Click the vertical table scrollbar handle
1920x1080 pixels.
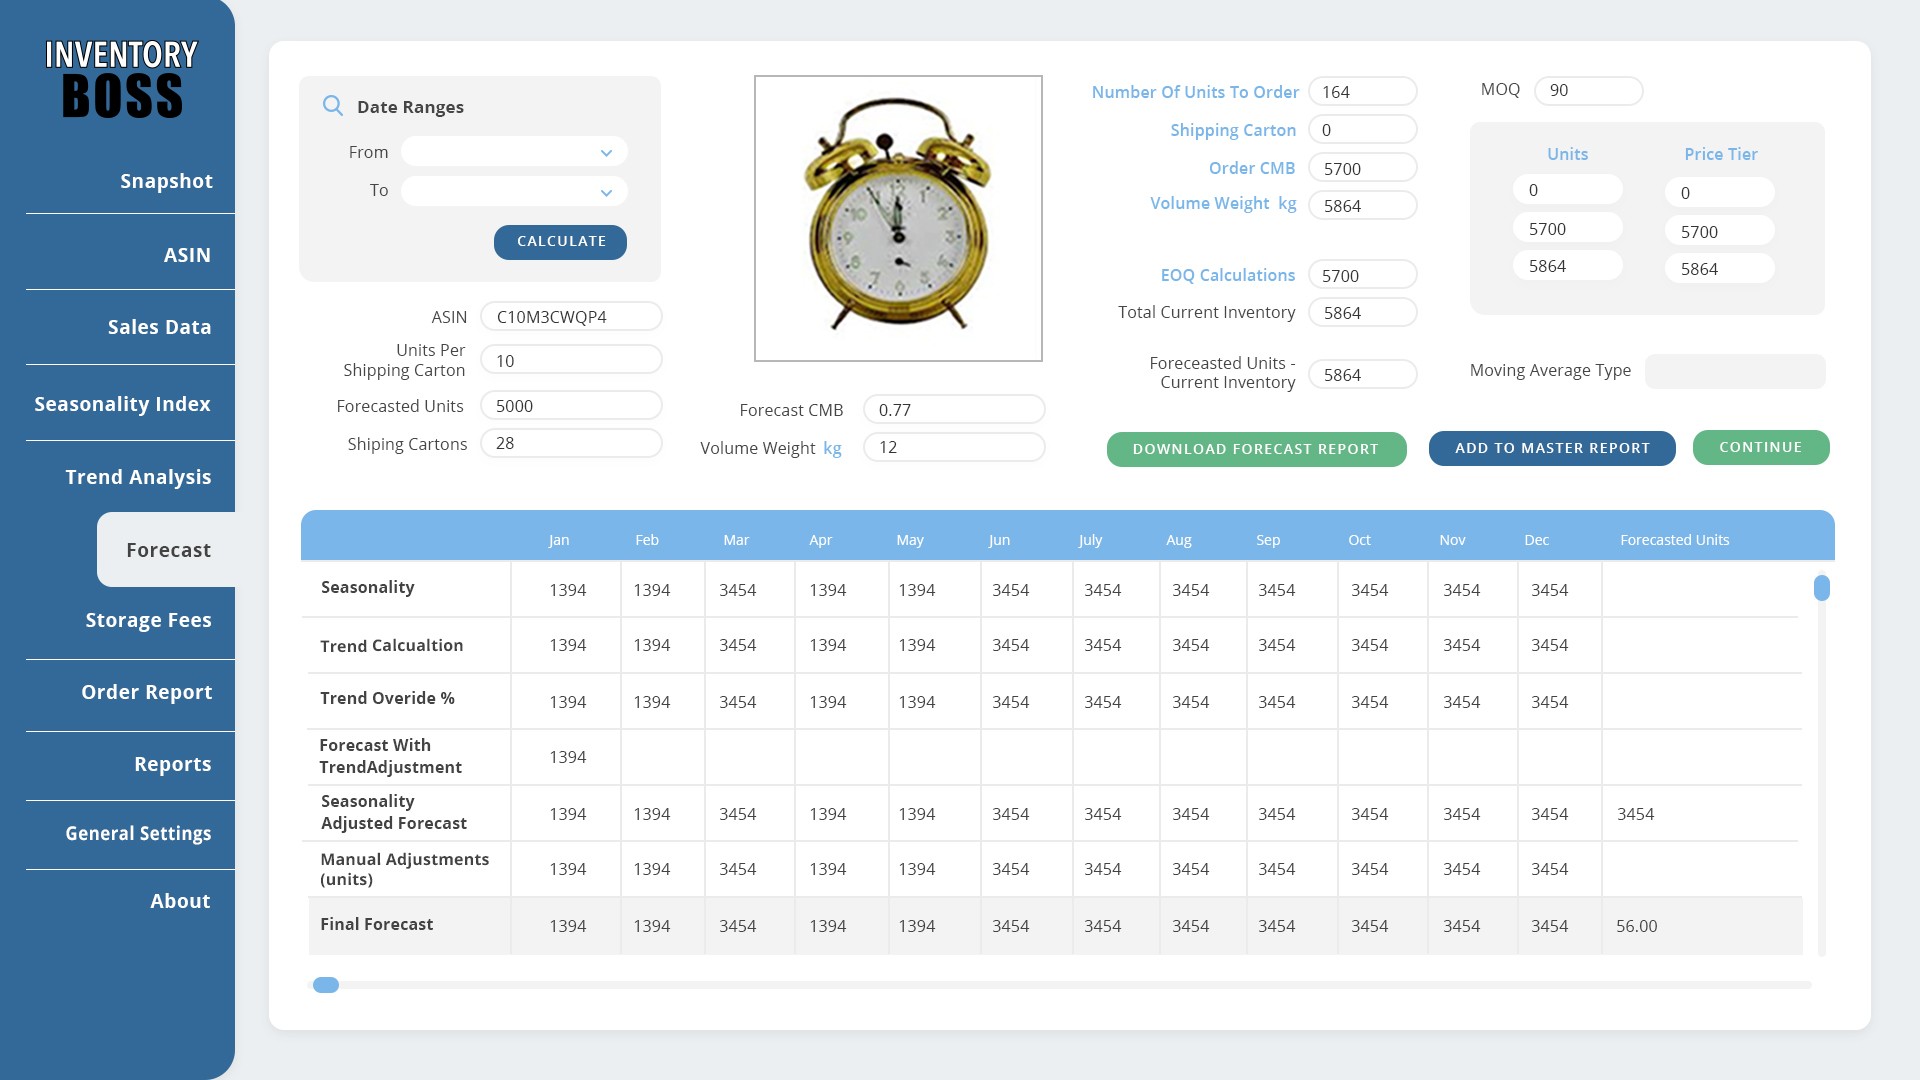click(1822, 588)
